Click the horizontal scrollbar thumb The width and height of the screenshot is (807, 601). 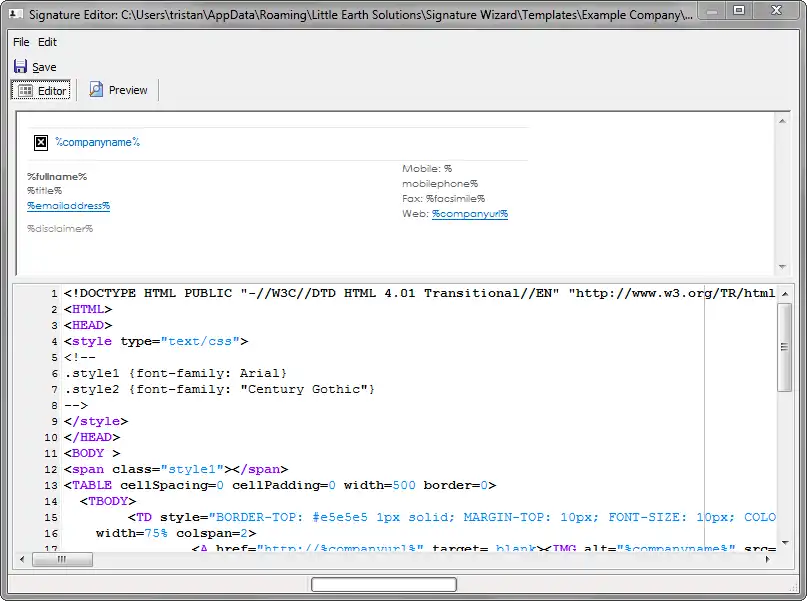coord(62,559)
